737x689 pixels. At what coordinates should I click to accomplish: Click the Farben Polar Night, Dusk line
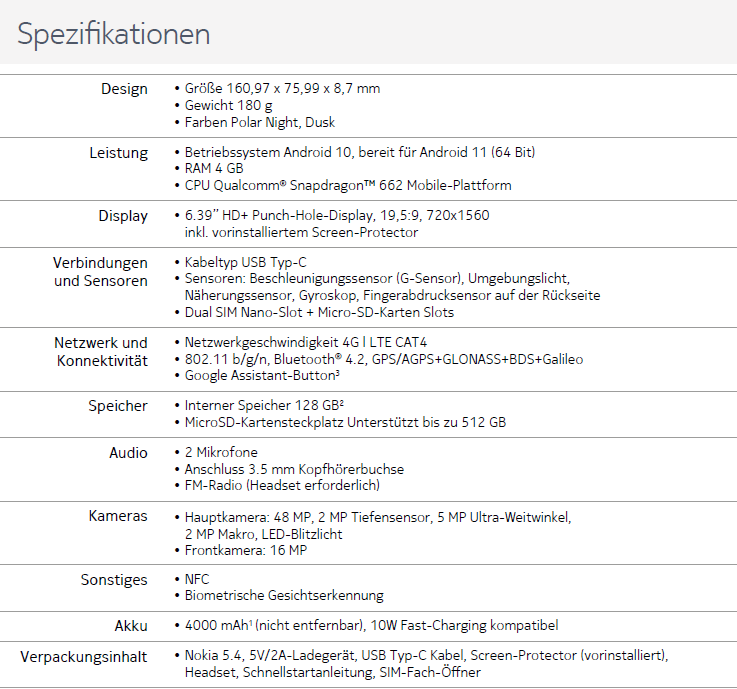pyautogui.click(x=259, y=123)
